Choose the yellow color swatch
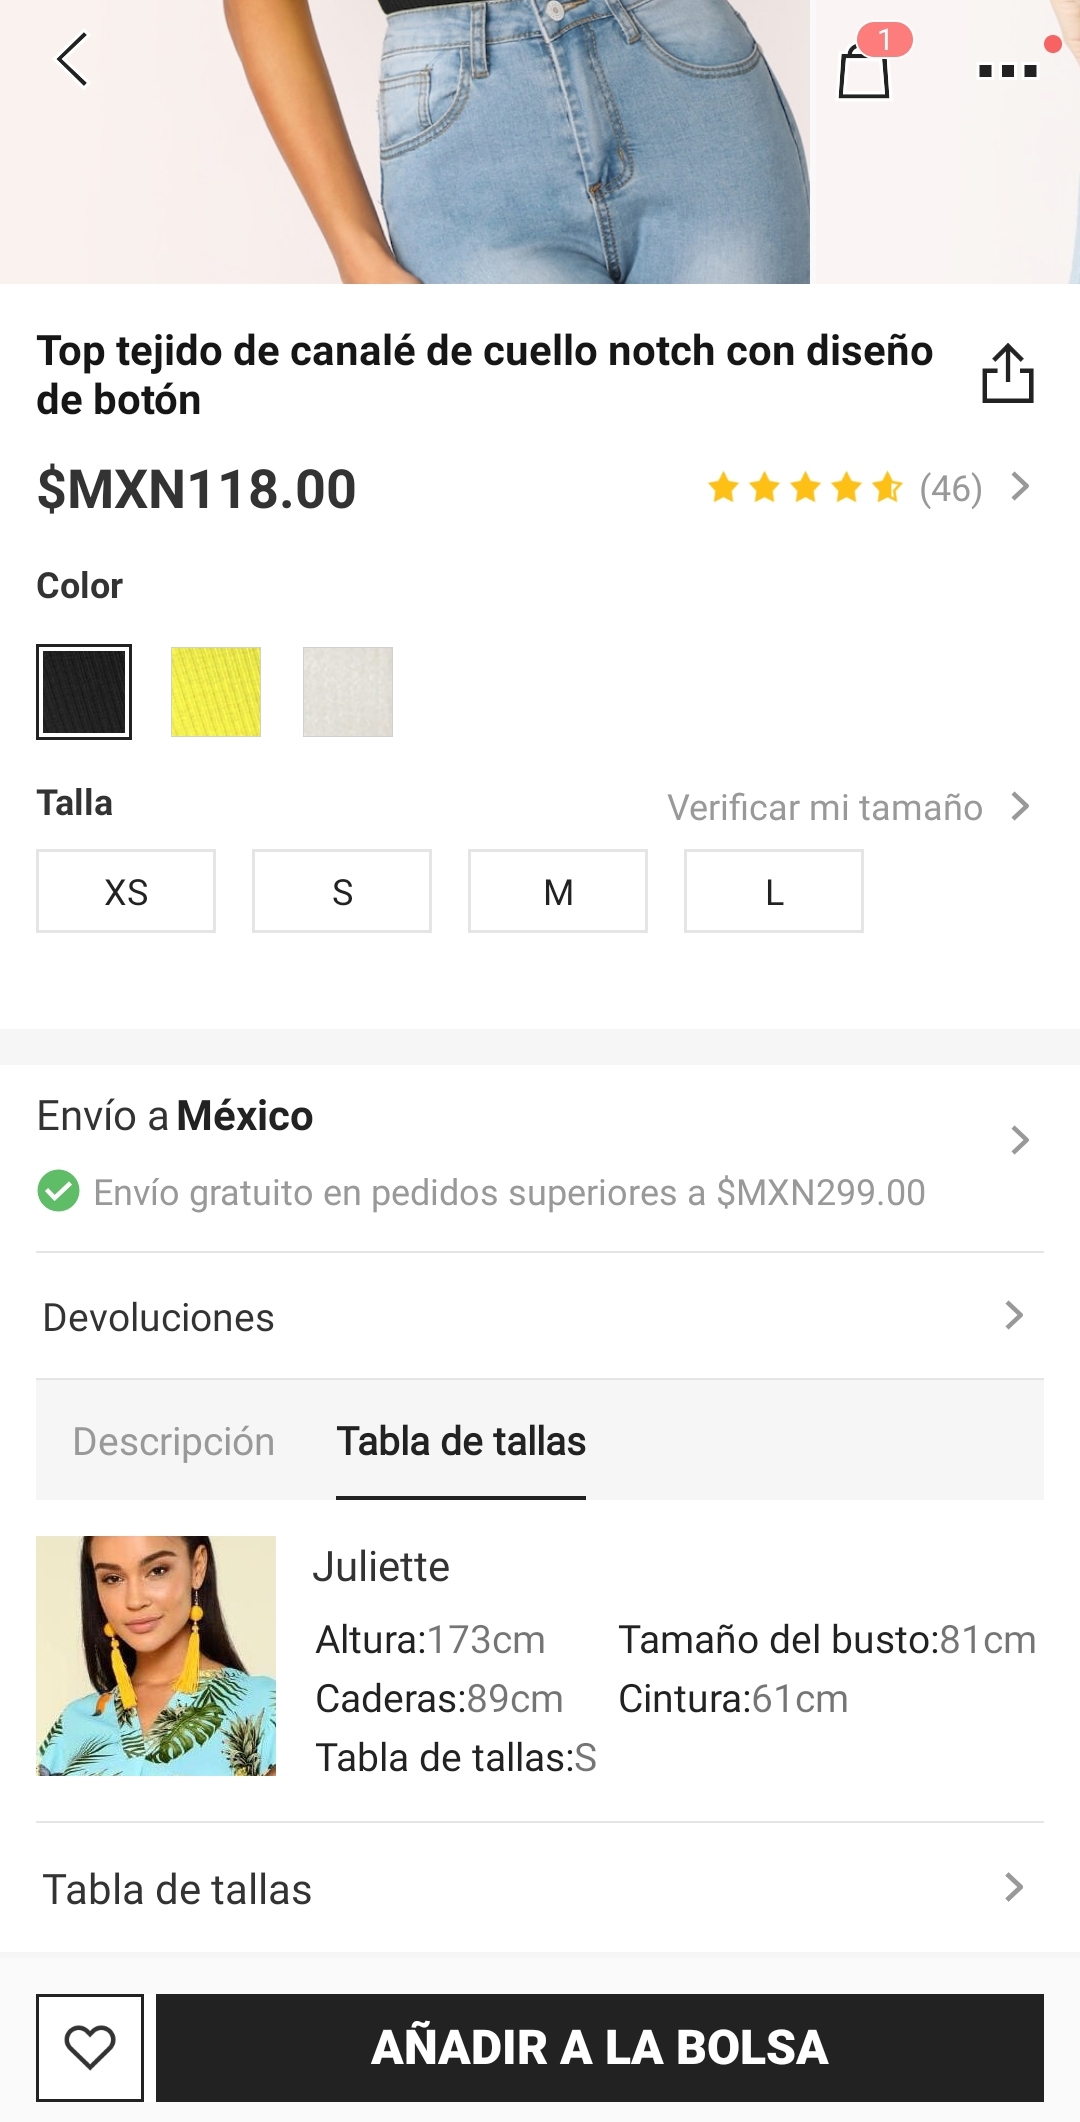This screenshot has height=2122, width=1080. tap(216, 692)
